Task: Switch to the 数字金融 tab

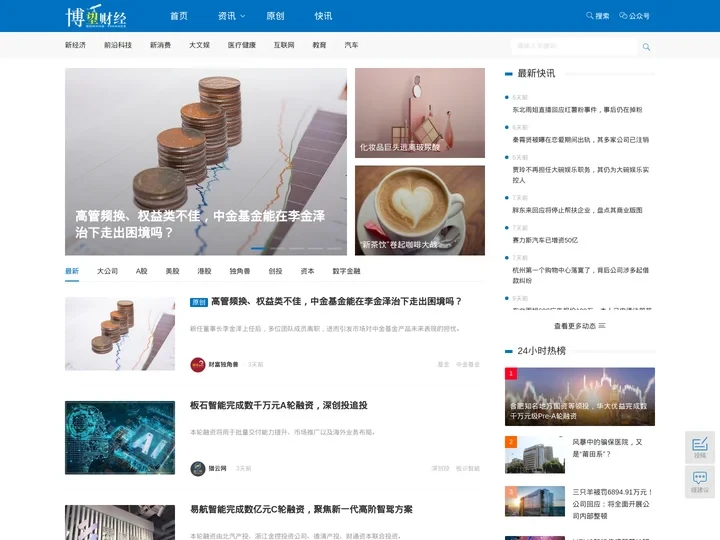Action: 346,271
